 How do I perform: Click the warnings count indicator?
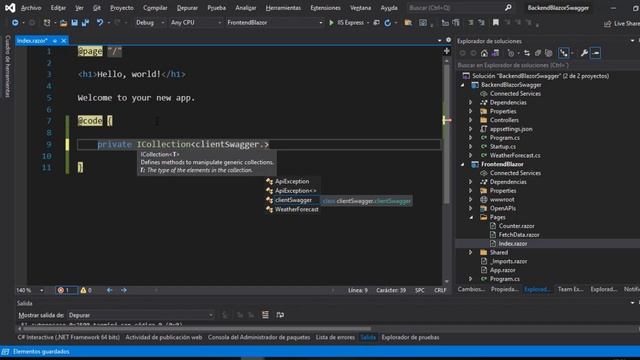pos(86,290)
